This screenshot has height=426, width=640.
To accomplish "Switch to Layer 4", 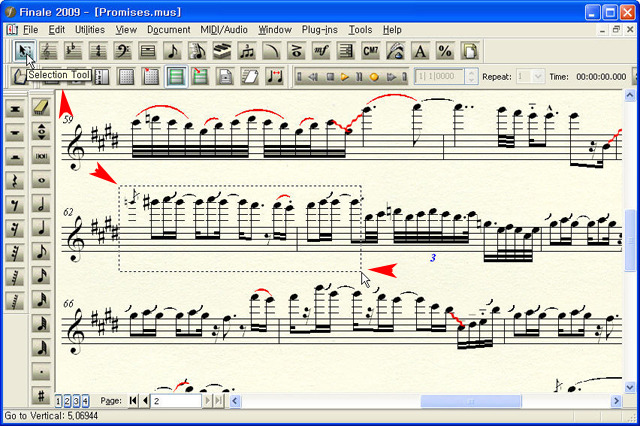I will tap(85, 401).
